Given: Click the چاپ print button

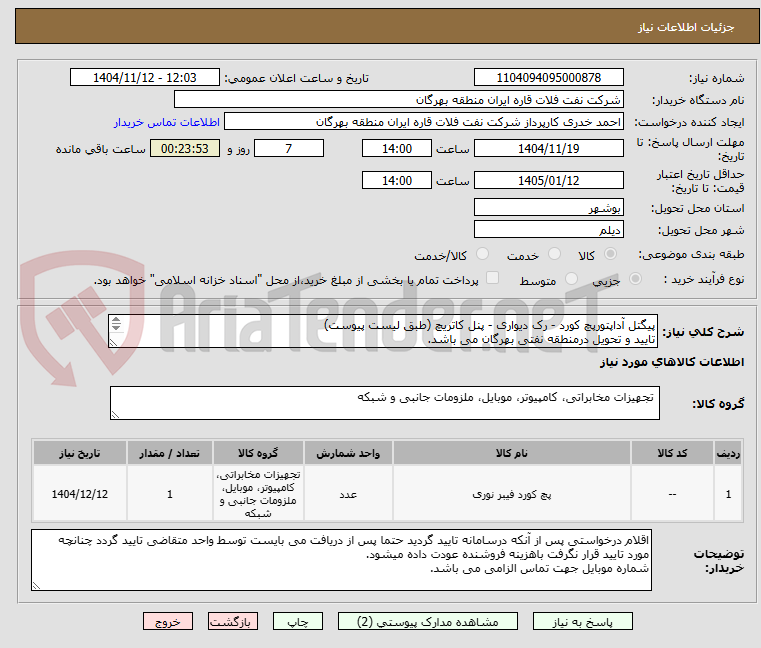Looking at the screenshot, I should 298,621.
